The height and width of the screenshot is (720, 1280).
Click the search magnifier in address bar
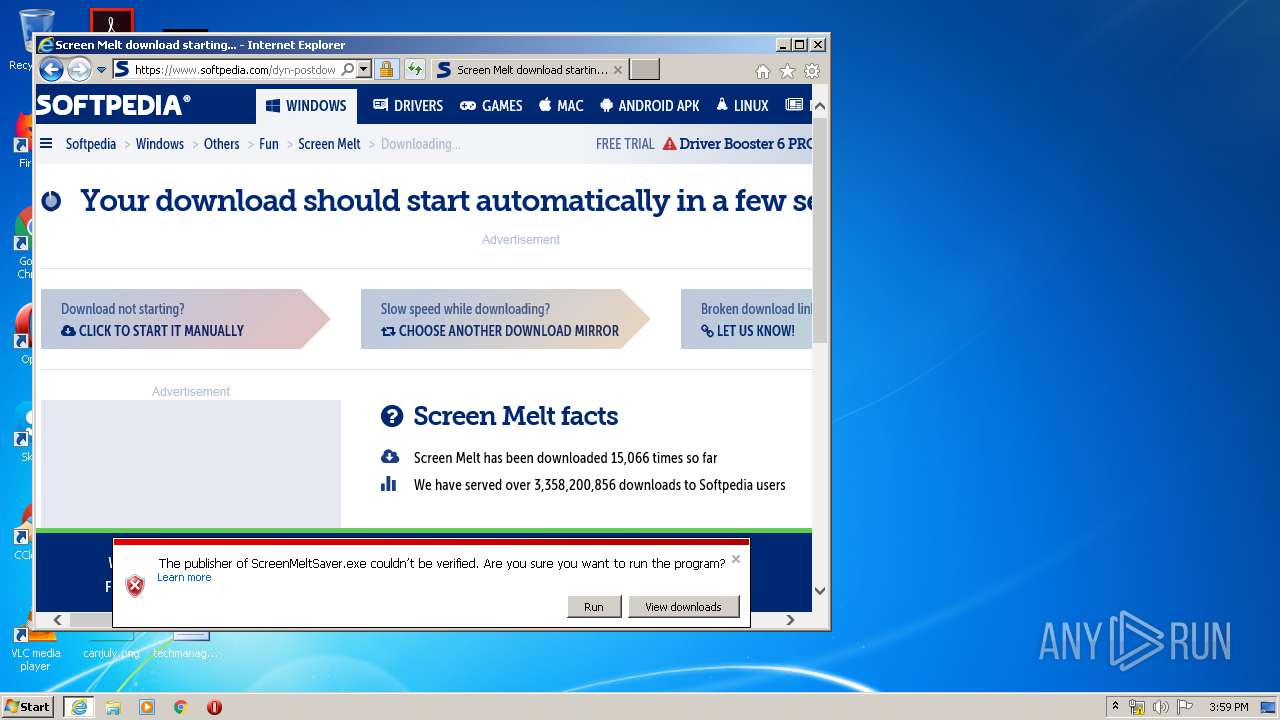(x=347, y=70)
